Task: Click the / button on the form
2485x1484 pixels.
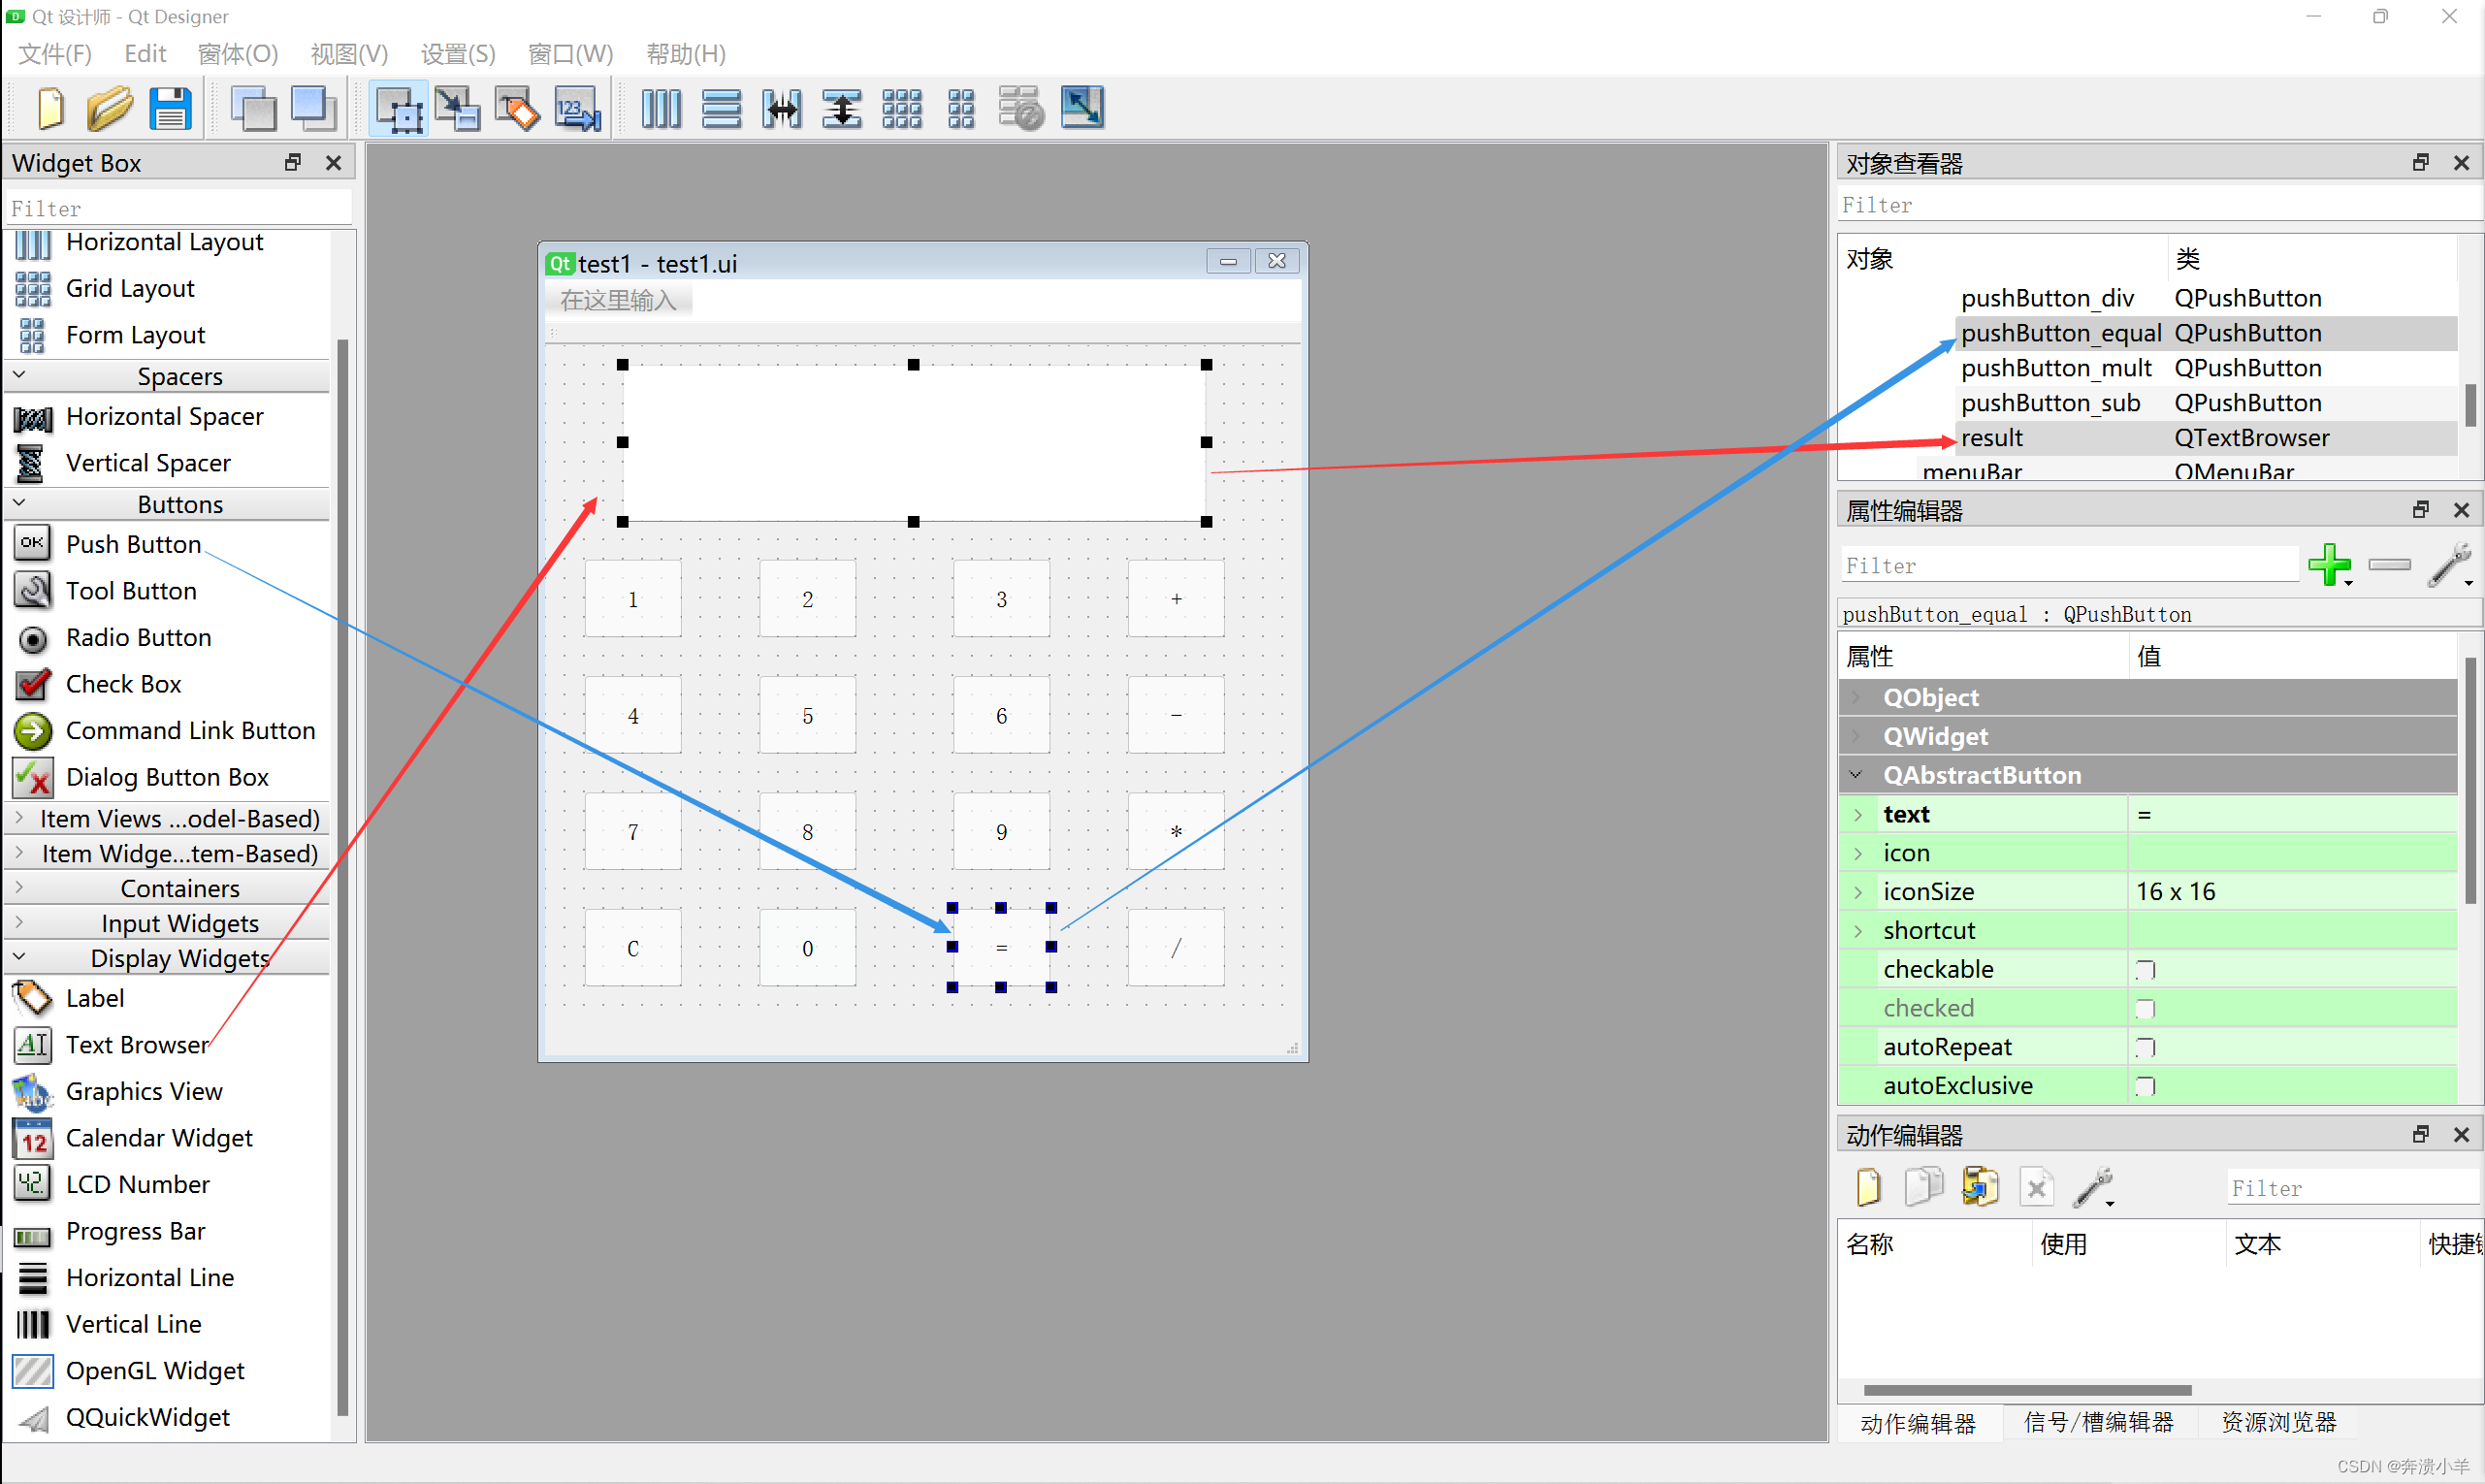Action: (1176, 948)
